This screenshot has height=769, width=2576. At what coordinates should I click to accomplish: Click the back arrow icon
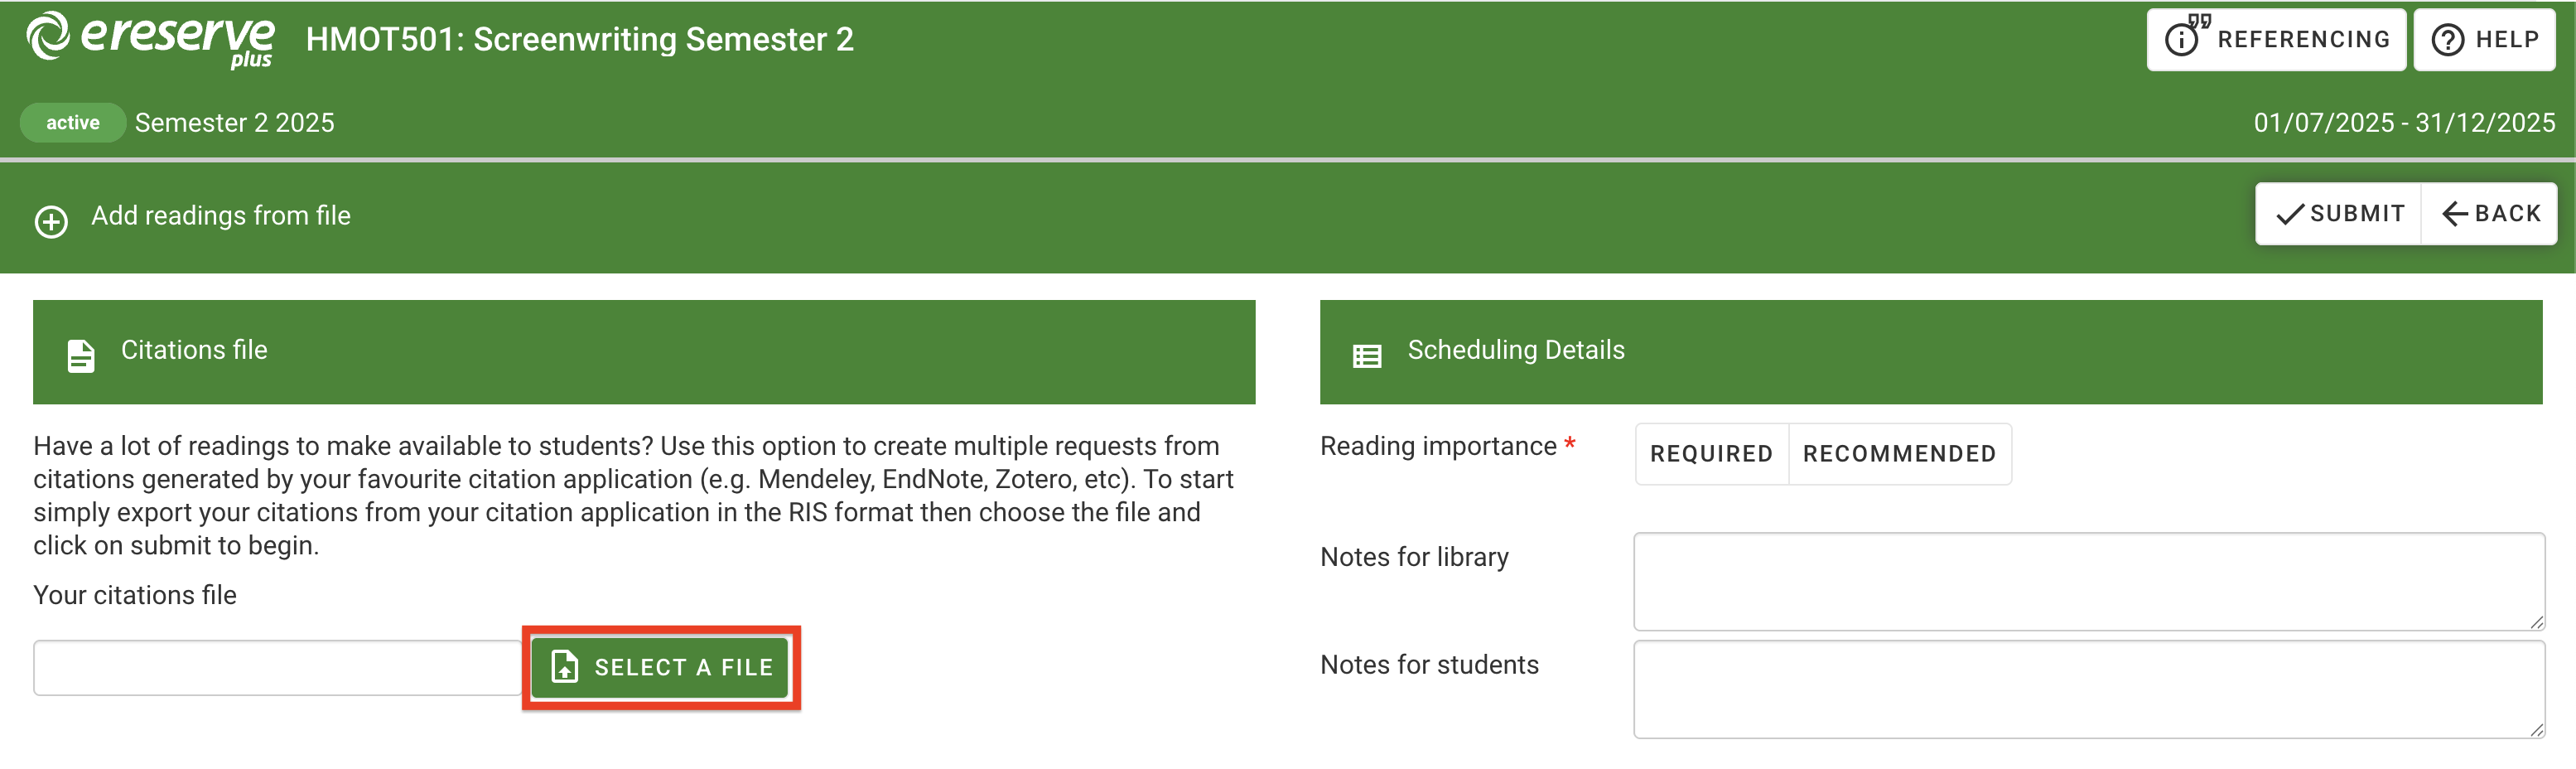pos(2457,213)
